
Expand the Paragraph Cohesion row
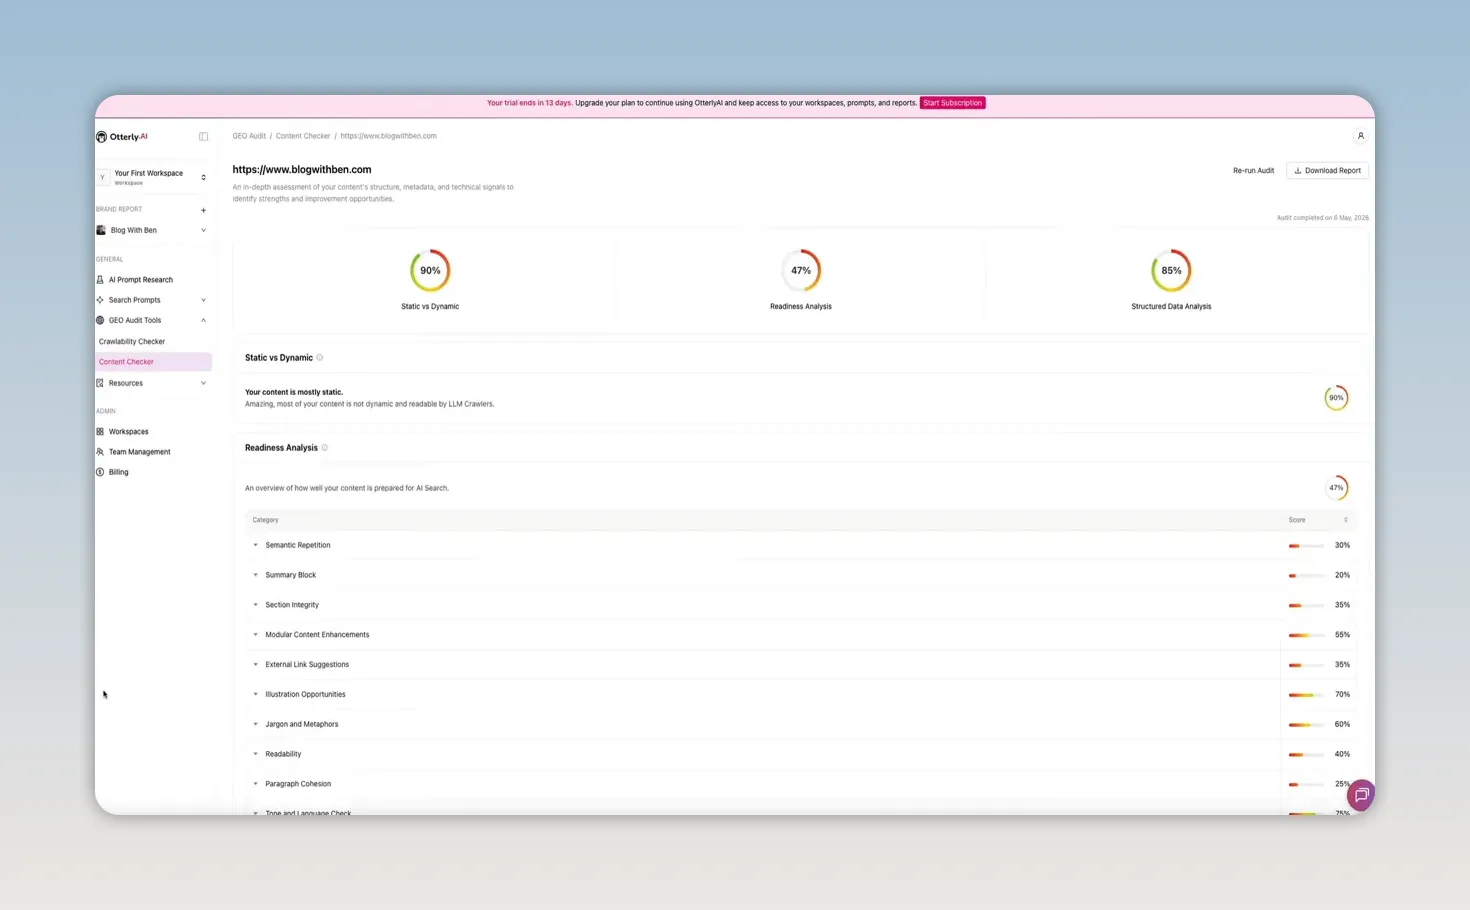point(256,784)
